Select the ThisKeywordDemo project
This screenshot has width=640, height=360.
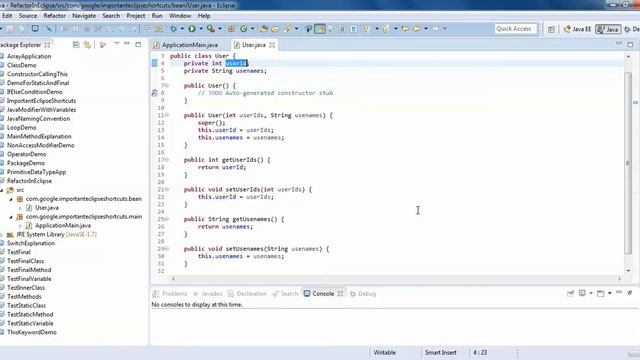pos(31,332)
